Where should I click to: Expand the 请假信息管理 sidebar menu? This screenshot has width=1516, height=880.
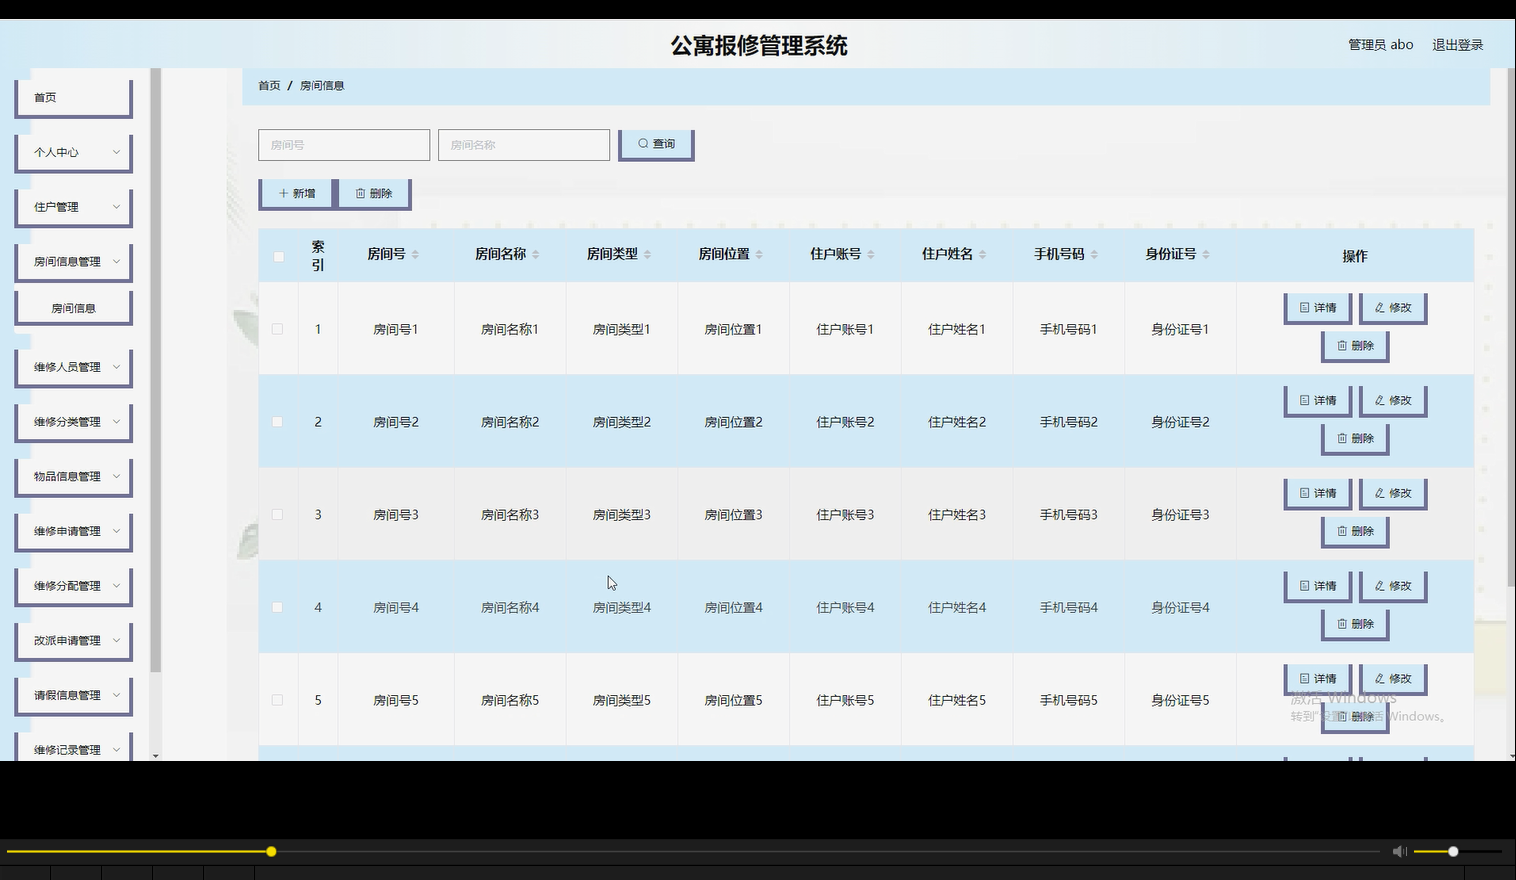tap(74, 695)
